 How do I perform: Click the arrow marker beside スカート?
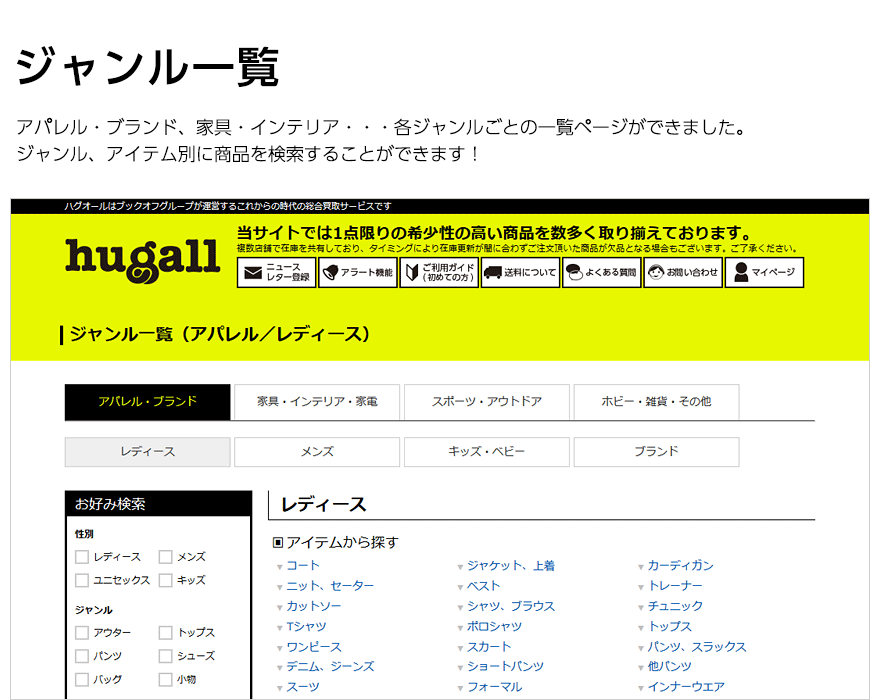click(x=460, y=648)
